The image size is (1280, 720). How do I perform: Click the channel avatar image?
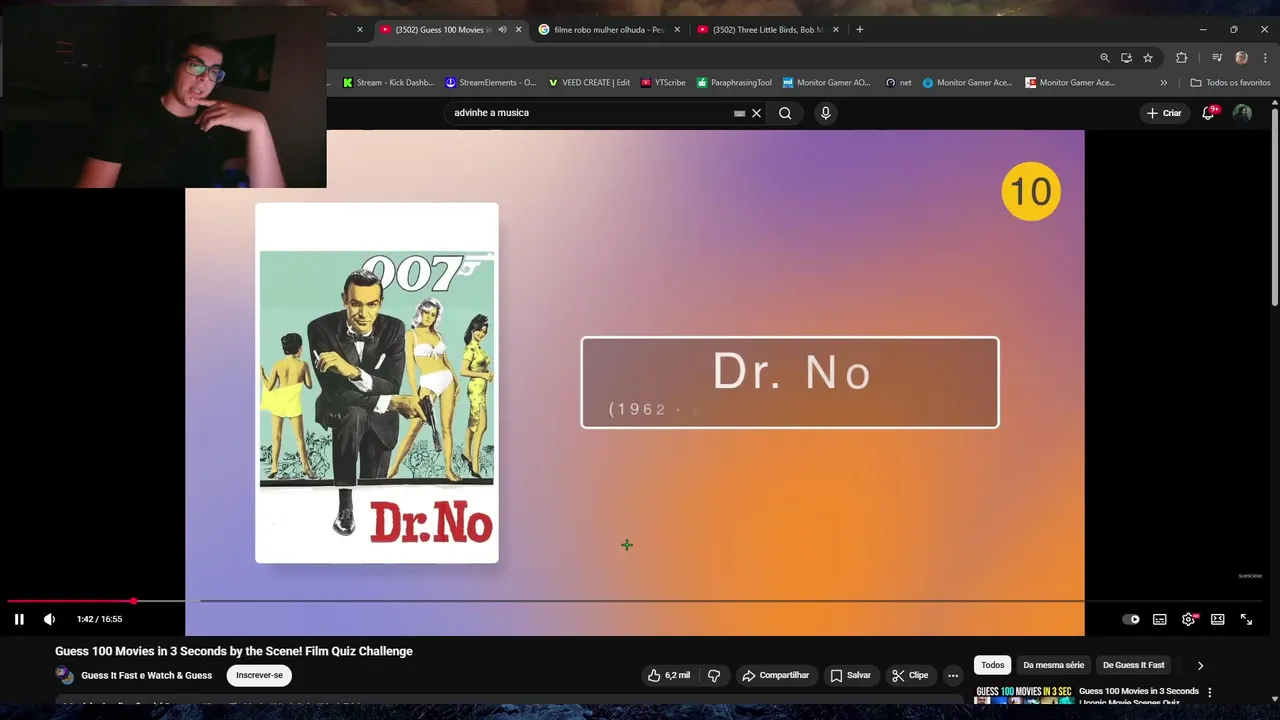(65, 675)
